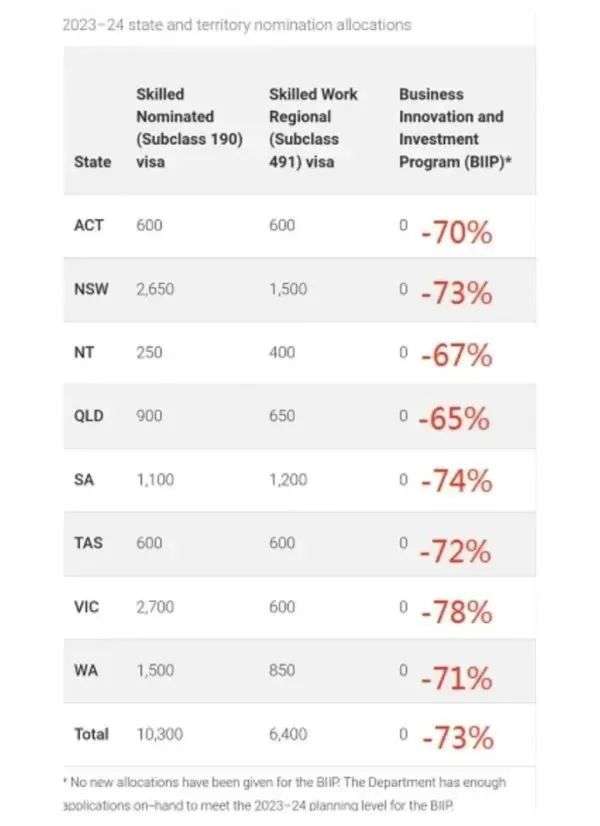Click the VIC 2,700 allocation cell
This screenshot has height=826, width=600.
pyautogui.click(x=155, y=606)
